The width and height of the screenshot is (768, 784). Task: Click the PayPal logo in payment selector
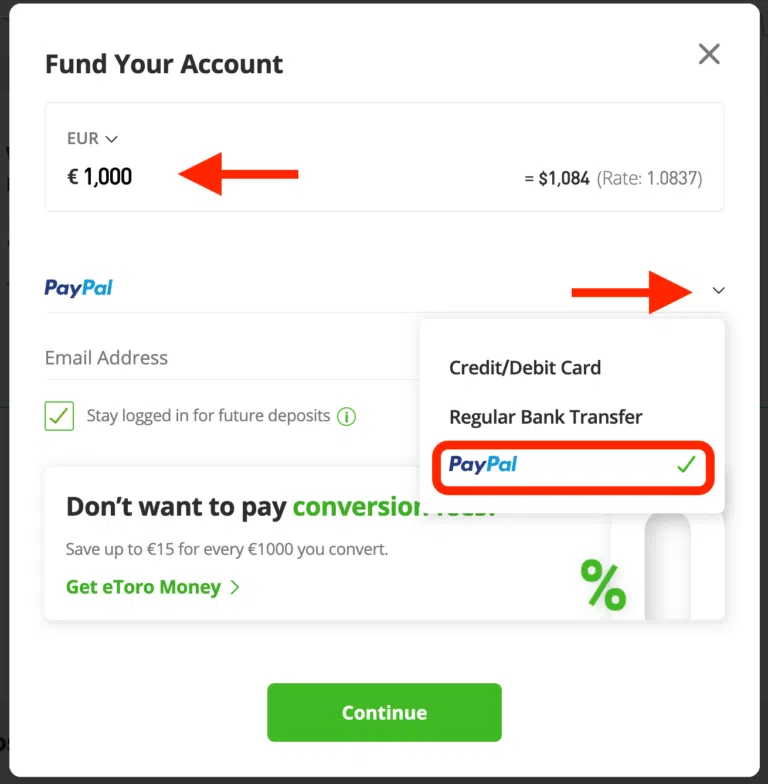[x=78, y=288]
